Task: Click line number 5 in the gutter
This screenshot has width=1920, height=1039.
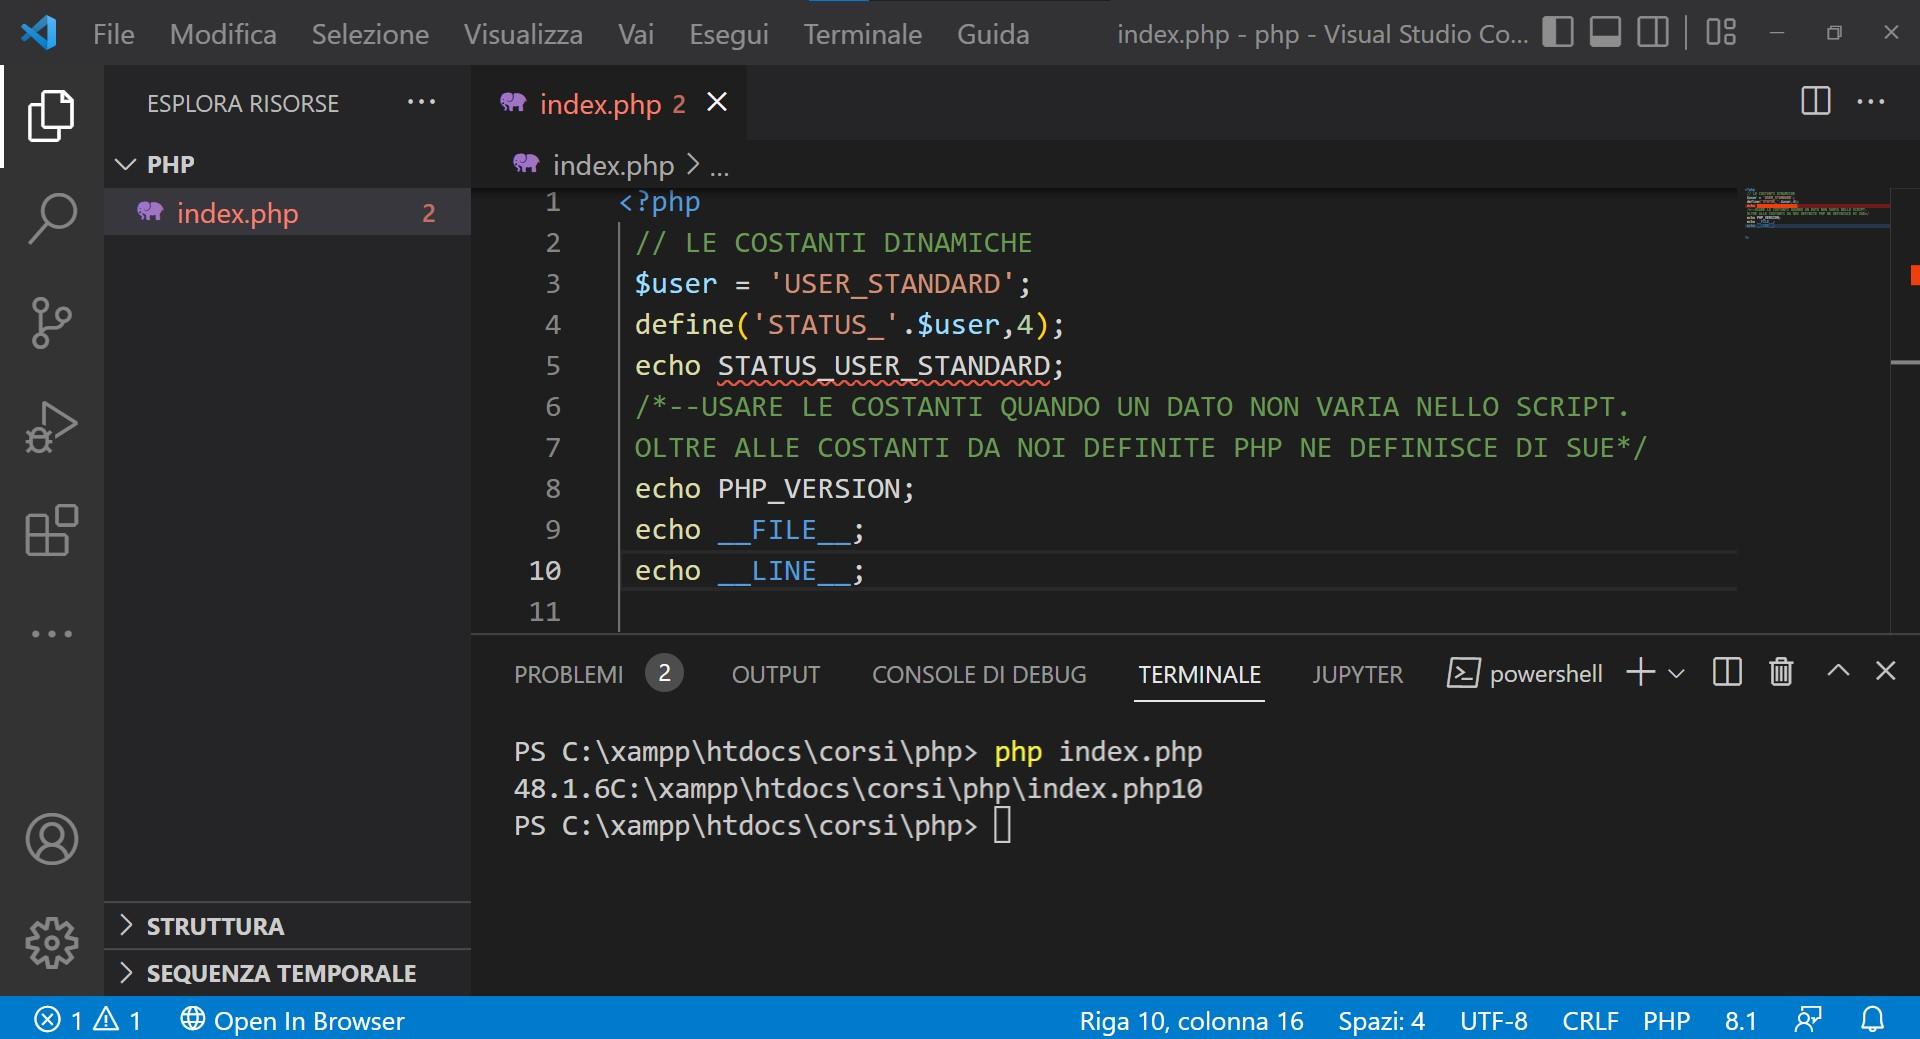Action: [552, 366]
